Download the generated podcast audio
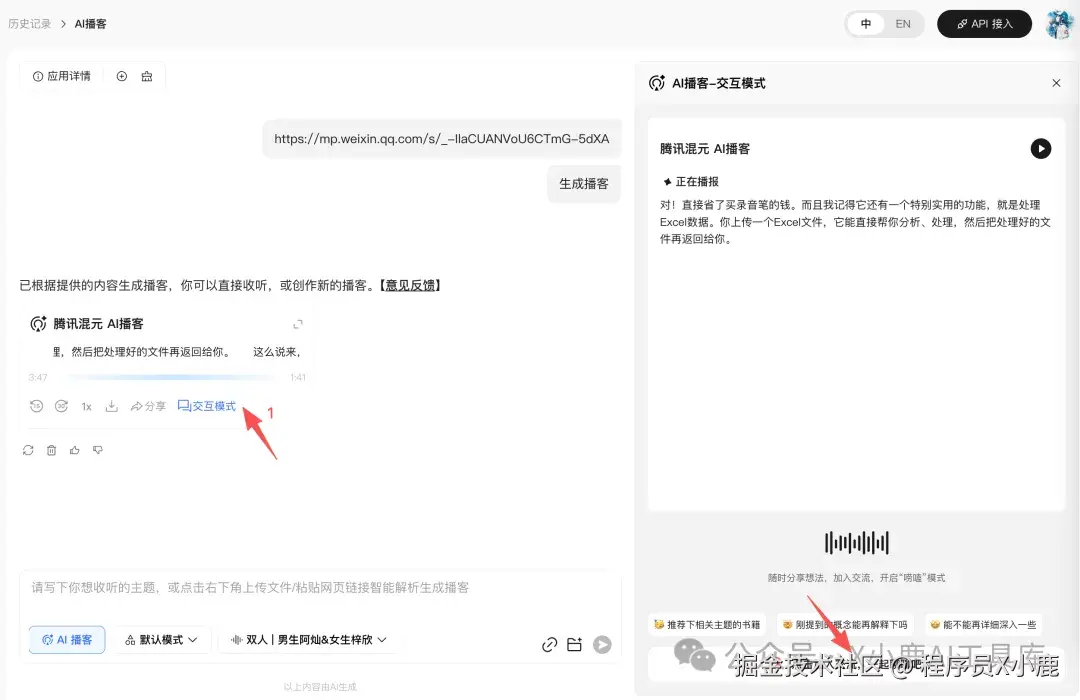The image size is (1080, 700). coord(113,406)
